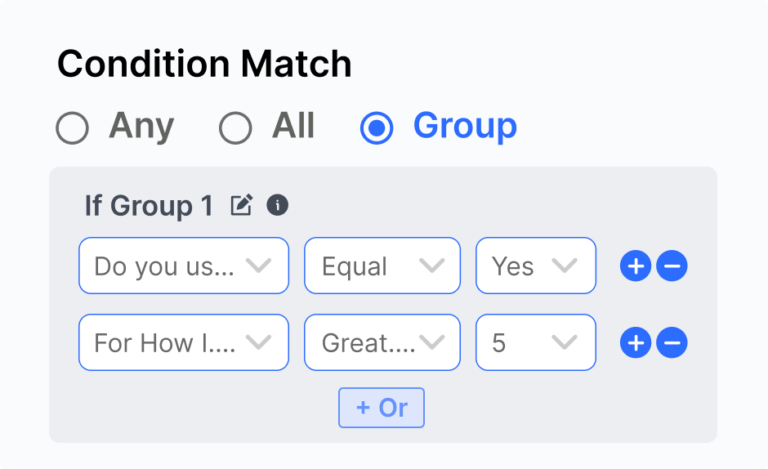This screenshot has height=469, width=768.
Task: Open the value dropdown showing 5
Action: pos(535,343)
